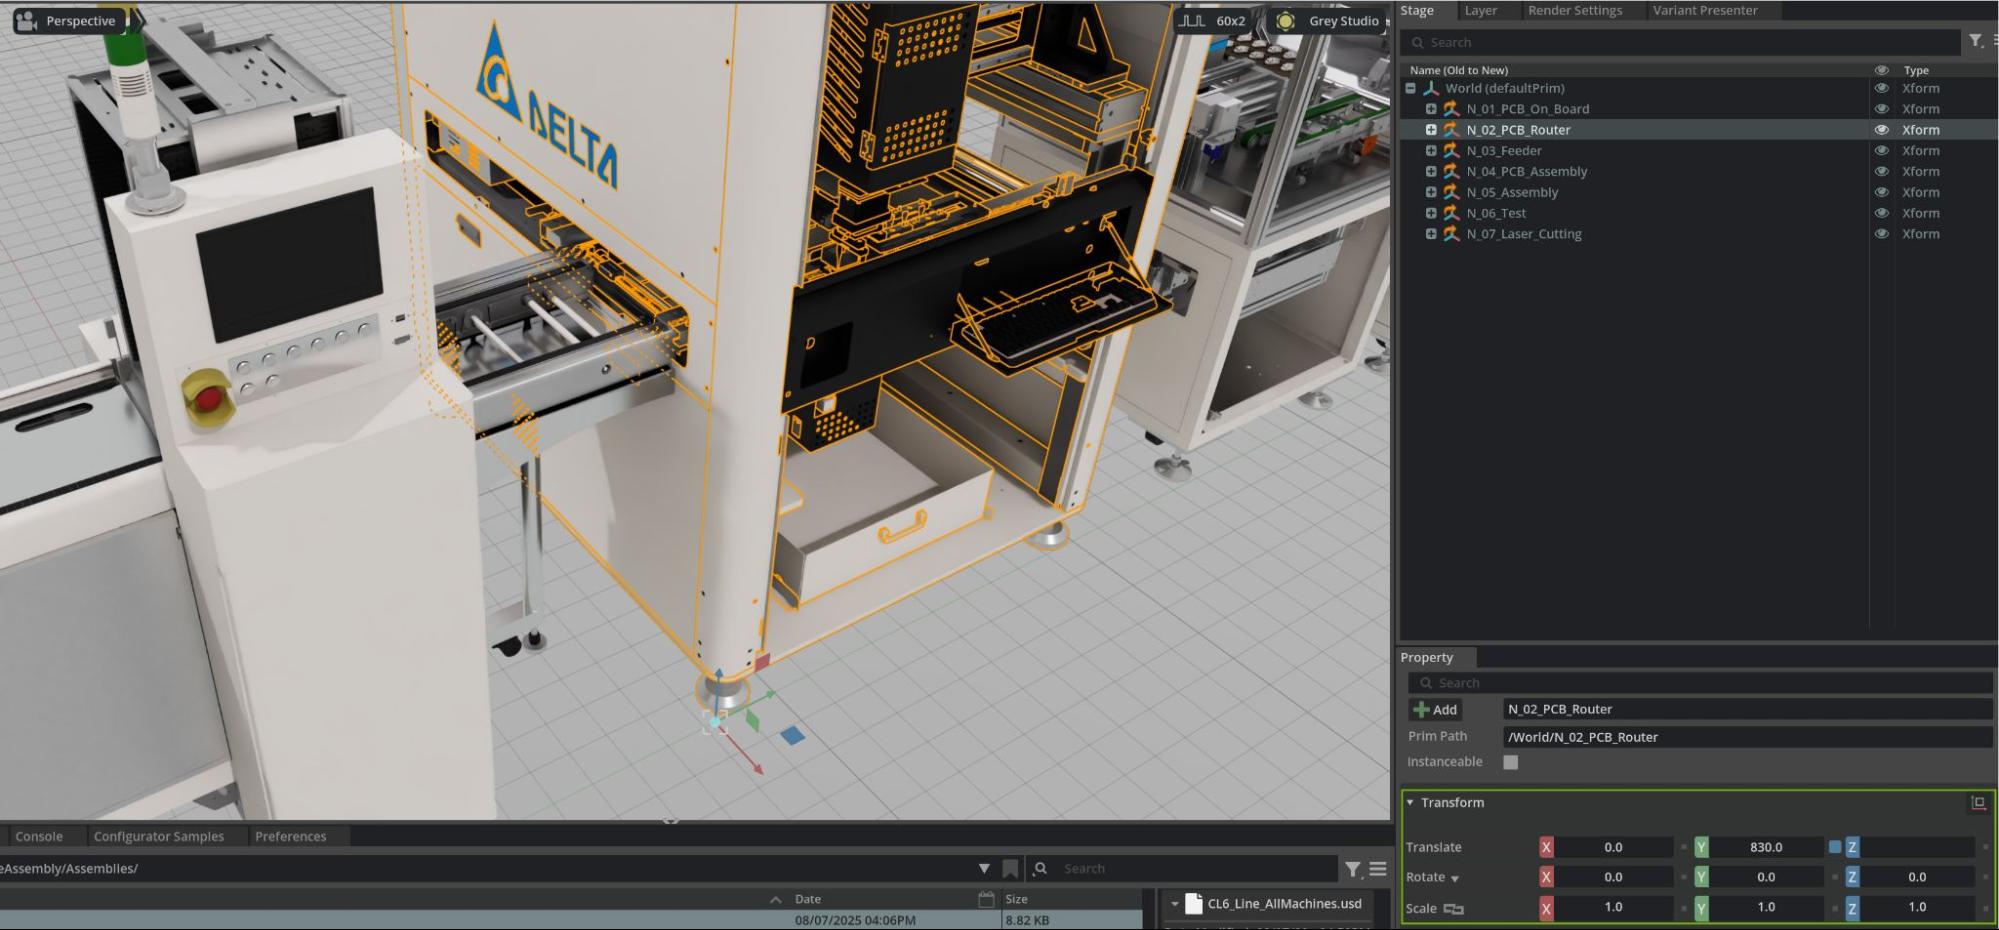1999x930 pixels.
Task: Open the content browser hamburger options menu
Action: (x=1378, y=869)
